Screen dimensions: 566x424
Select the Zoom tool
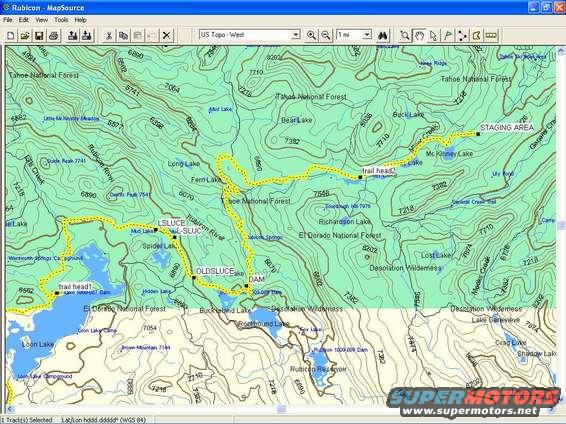[405, 35]
